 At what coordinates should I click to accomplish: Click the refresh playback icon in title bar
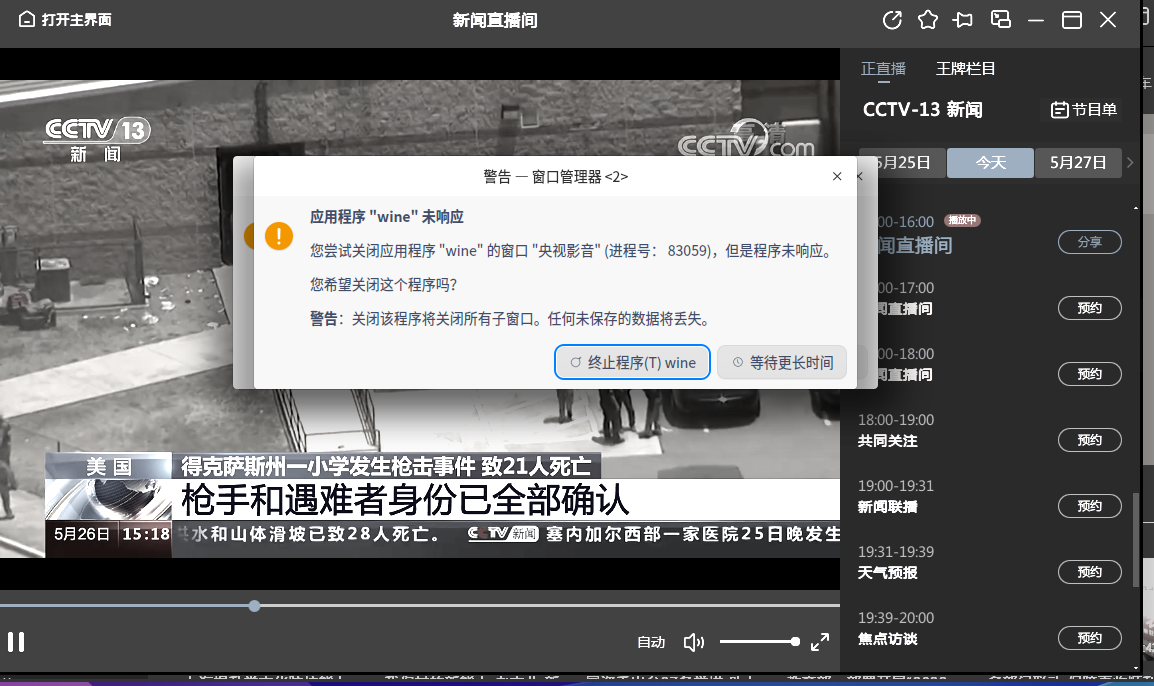click(x=892, y=19)
